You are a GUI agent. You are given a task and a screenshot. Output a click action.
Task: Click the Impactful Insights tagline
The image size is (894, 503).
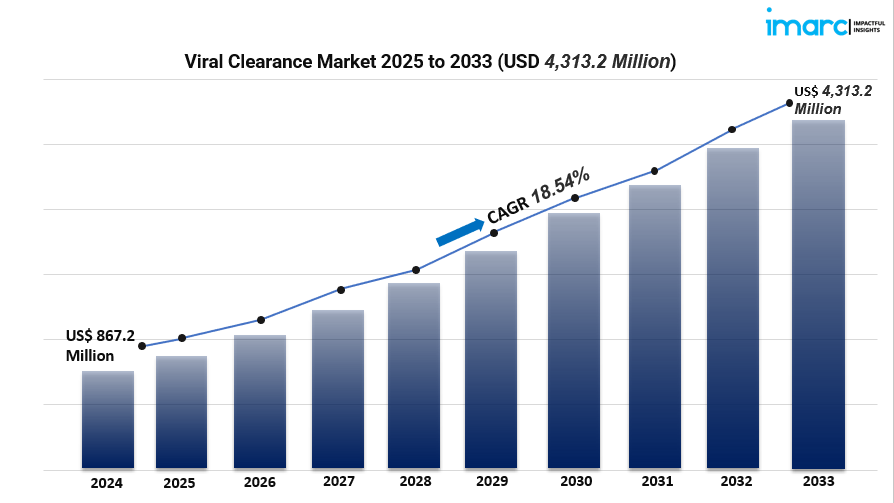pos(869,26)
